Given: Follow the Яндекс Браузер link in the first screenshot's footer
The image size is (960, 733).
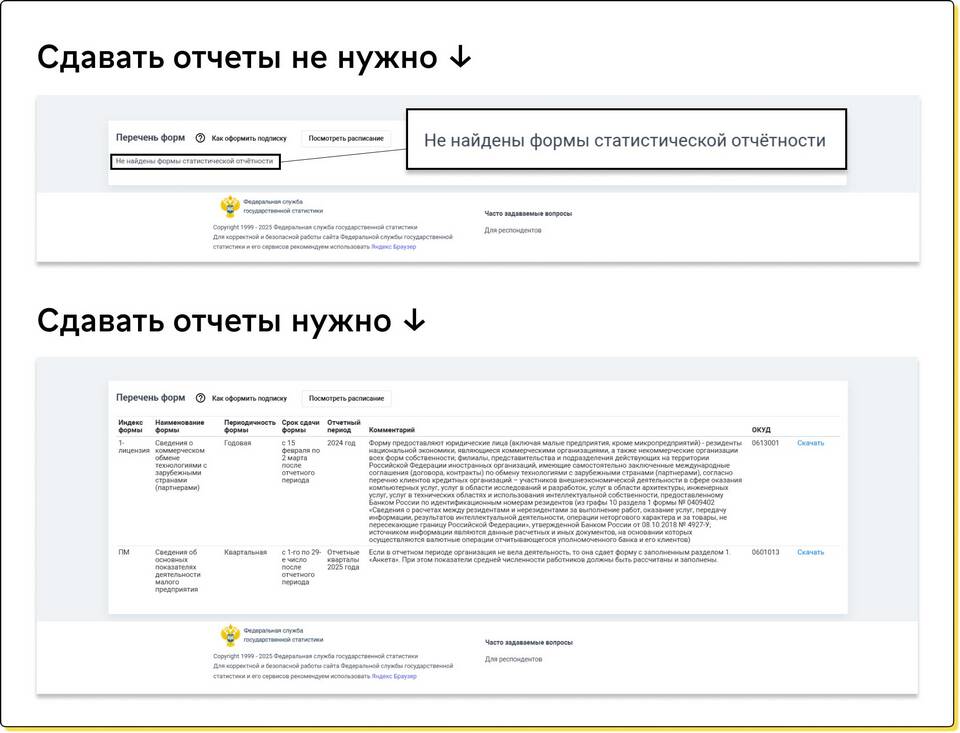Looking at the screenshot, I should pyautogui.click(x=393, y=246).
